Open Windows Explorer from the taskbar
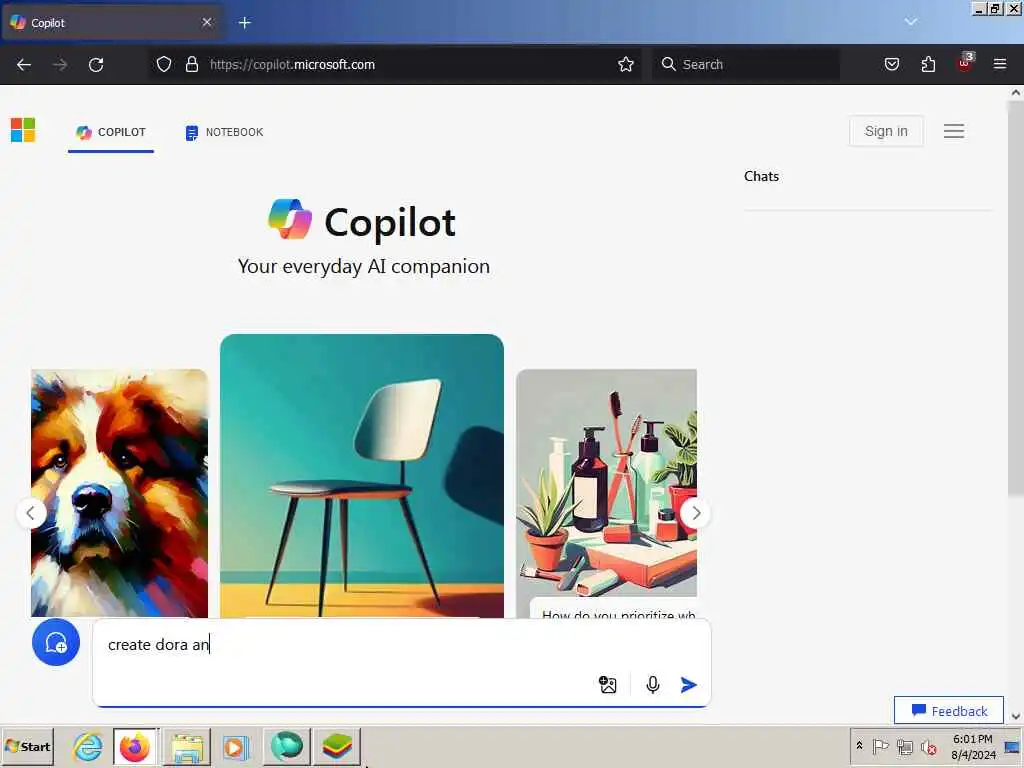Viewport: 1024px width, 768px height. (186, 746)
